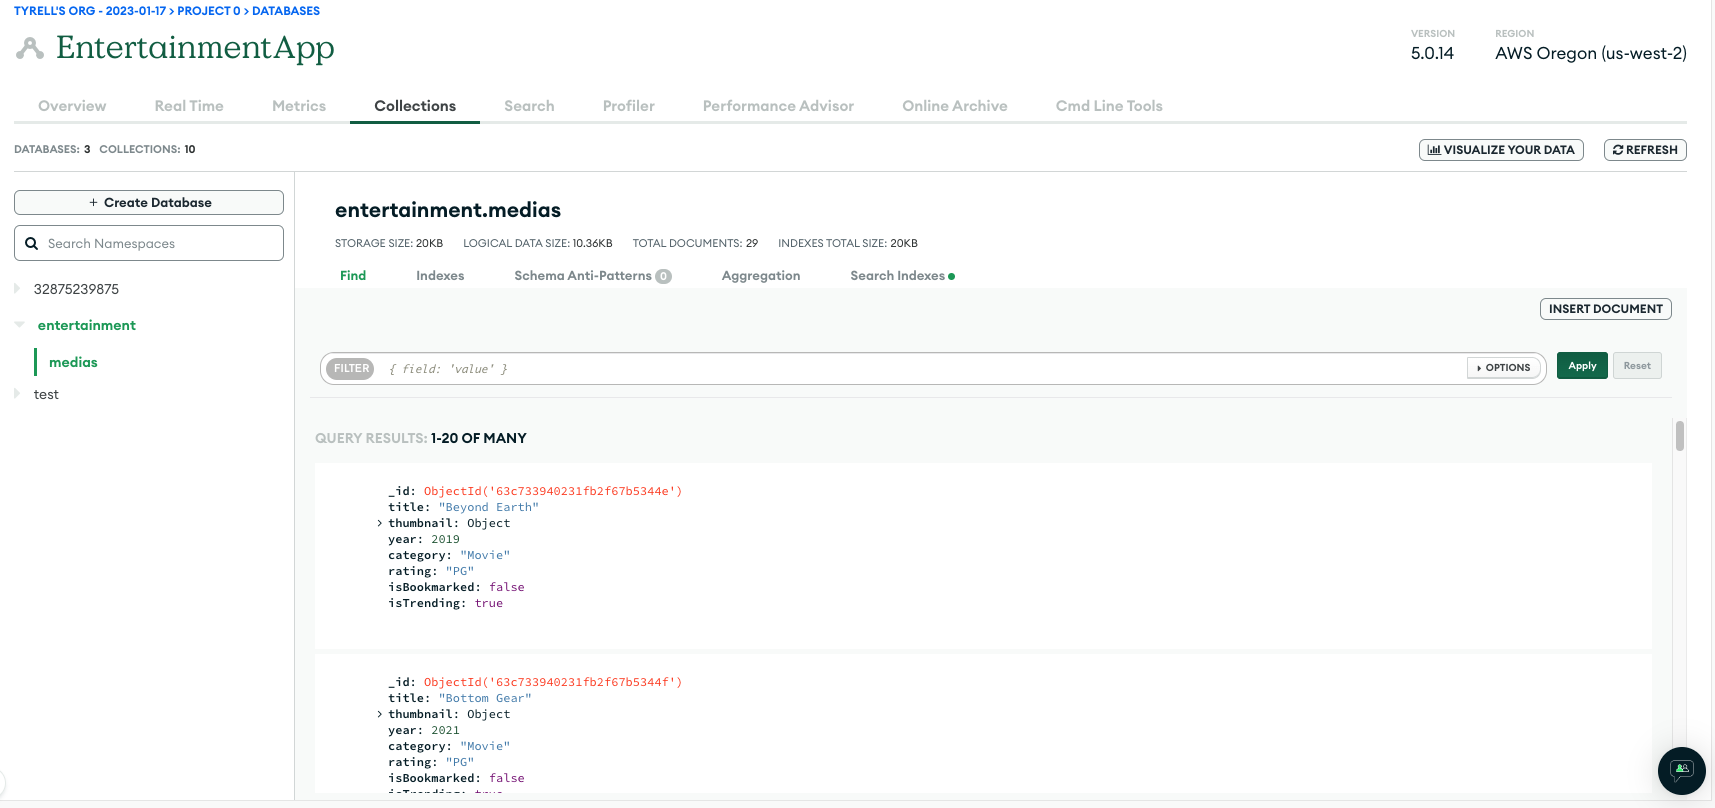Click the test database name
The width and height of the screenshot is (1715, 808).
coord(46,394)
